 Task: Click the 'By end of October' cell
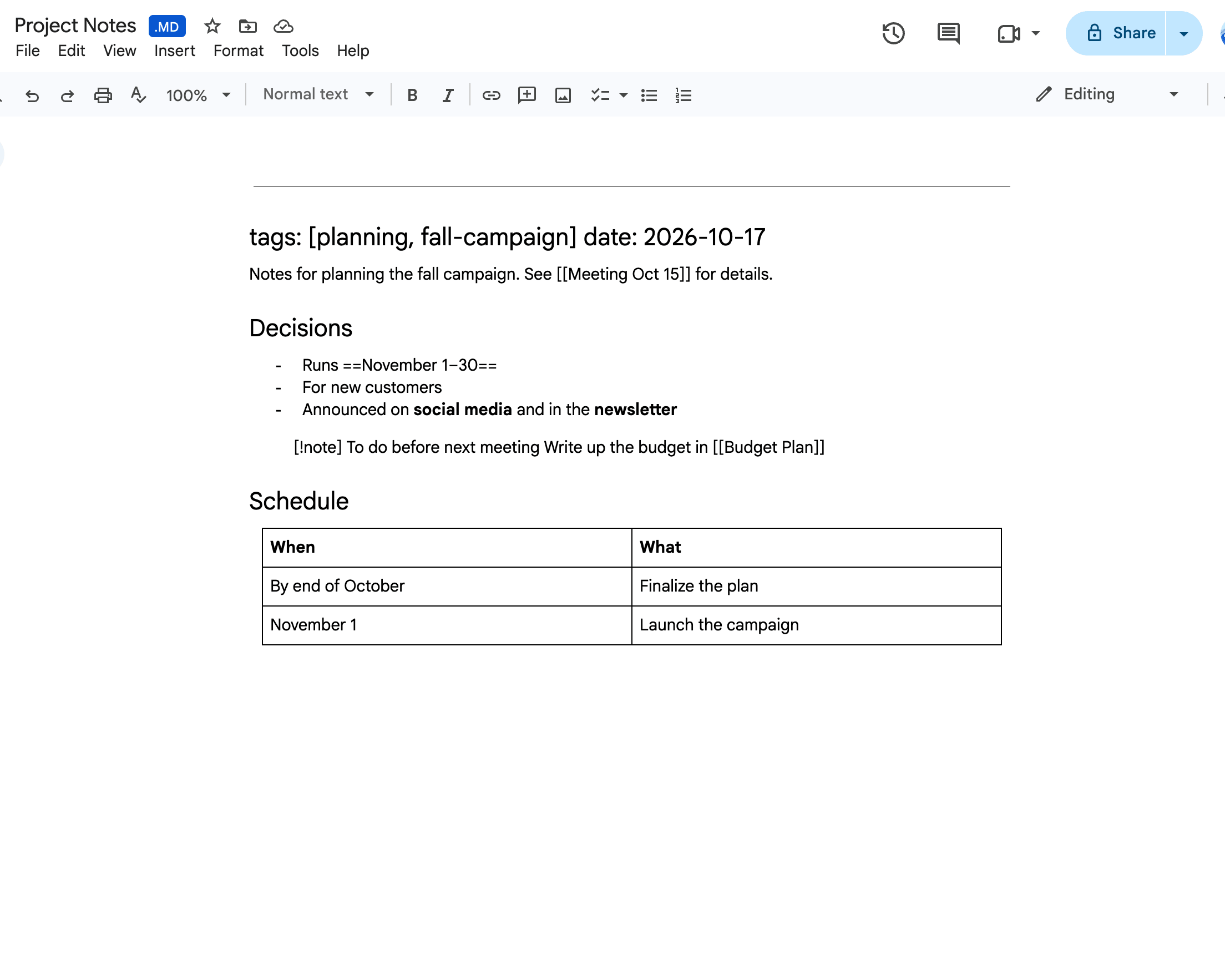click(x=447, y=586)
